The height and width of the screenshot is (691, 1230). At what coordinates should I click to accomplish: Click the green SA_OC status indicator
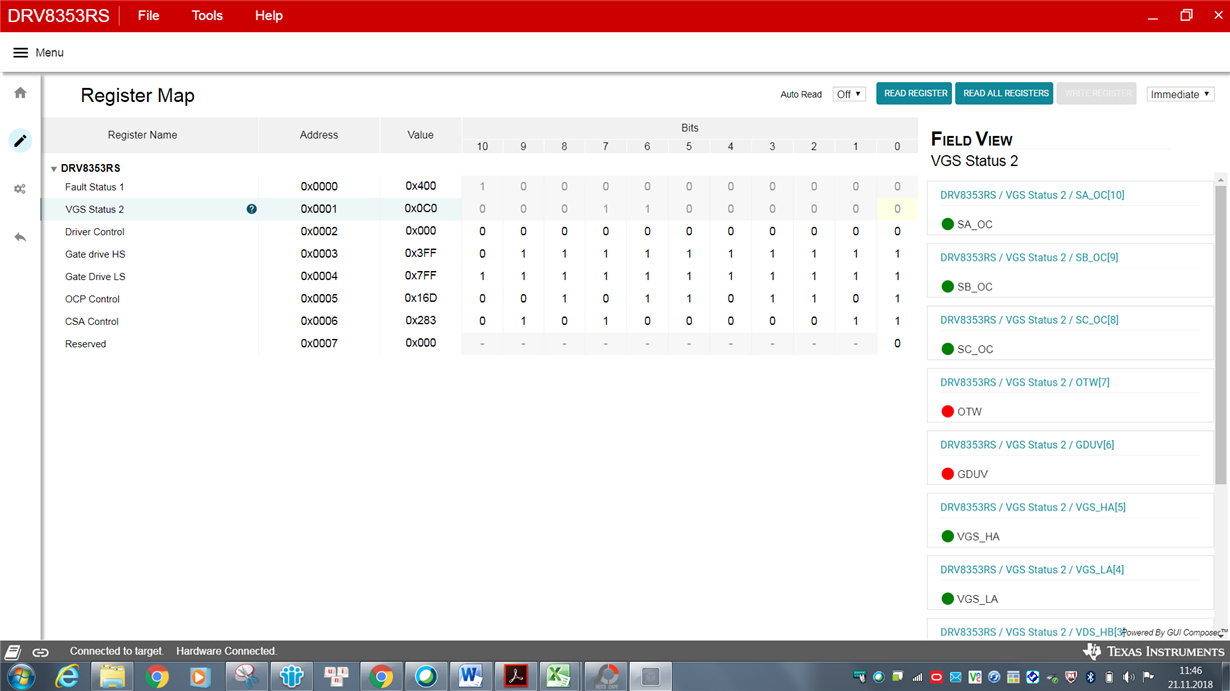pyautogui.click(x=948, y=224)
